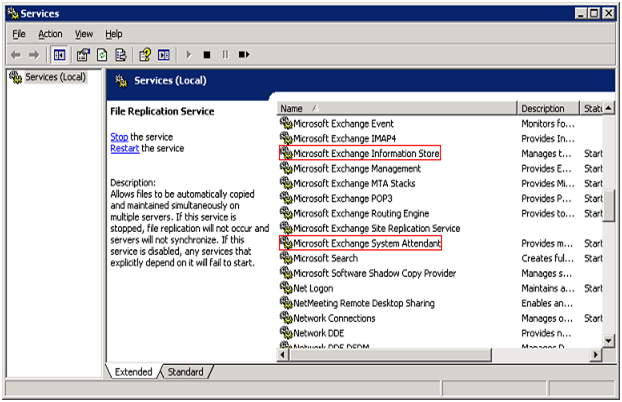Sort by the Name column header
The image size is (622, 402).
point(397,108)
